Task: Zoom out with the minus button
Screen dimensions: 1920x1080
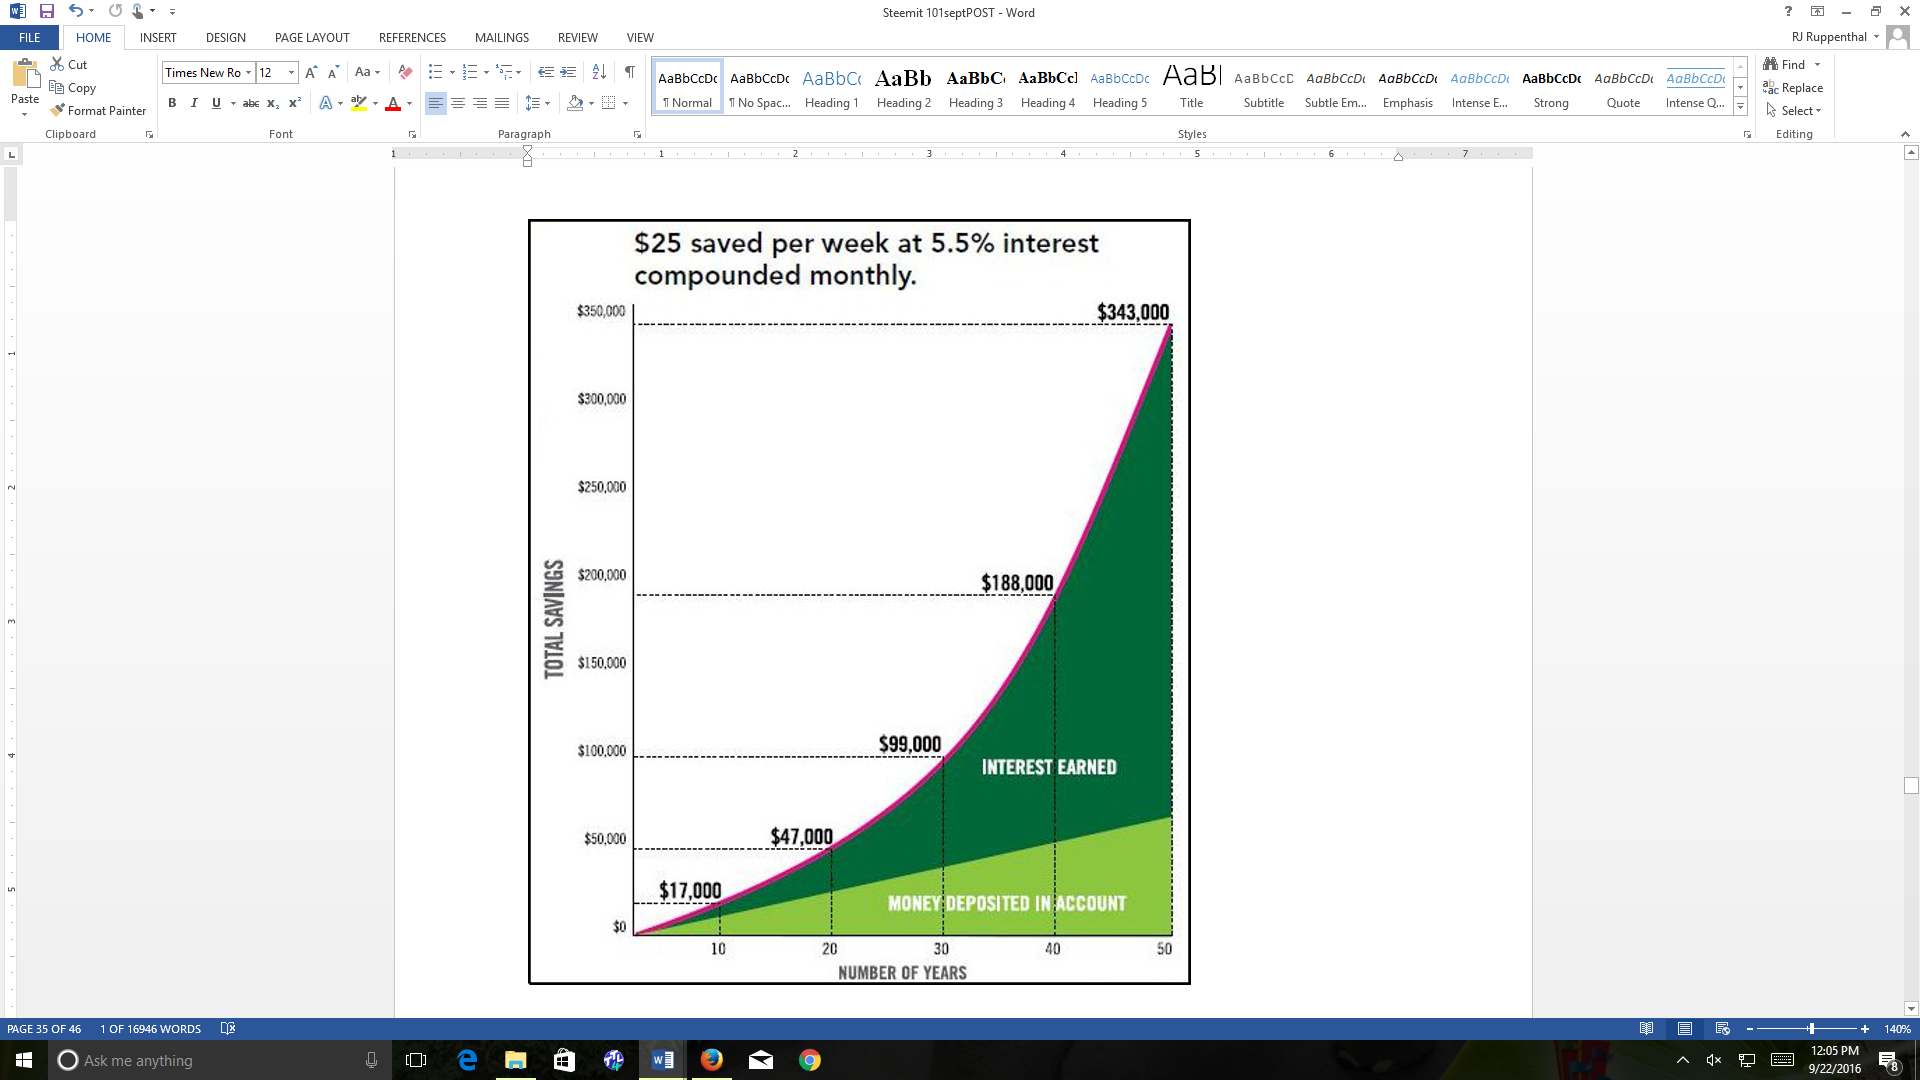Action: (1750, 1029)
